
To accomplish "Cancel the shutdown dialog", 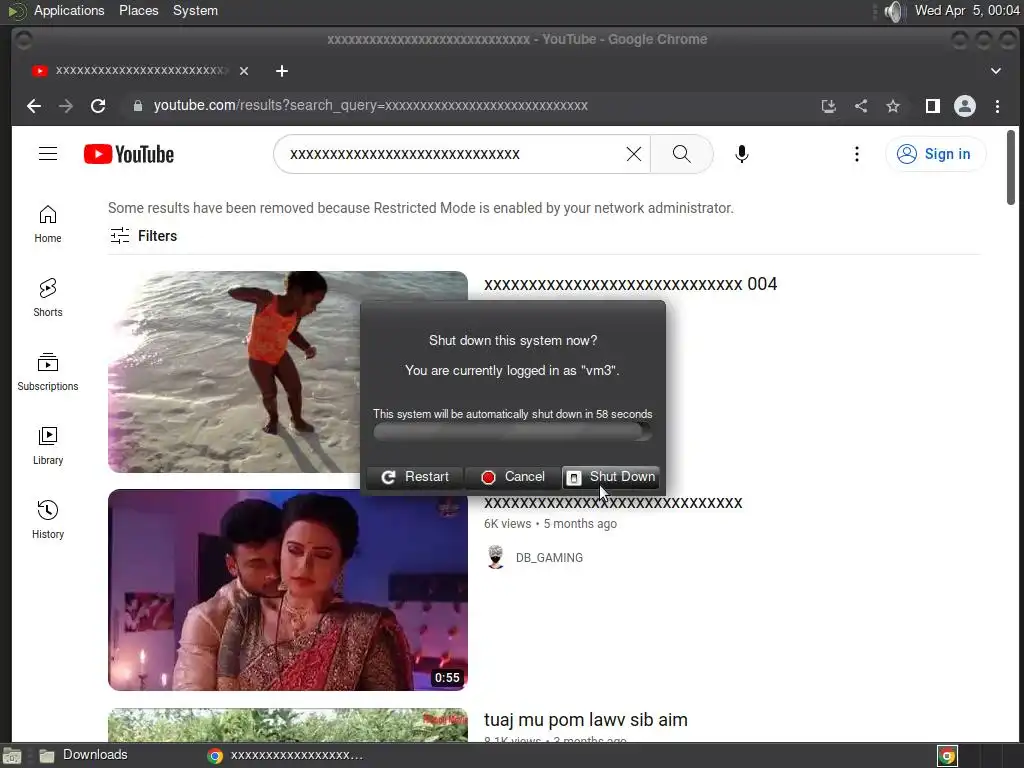I will 513,477.
